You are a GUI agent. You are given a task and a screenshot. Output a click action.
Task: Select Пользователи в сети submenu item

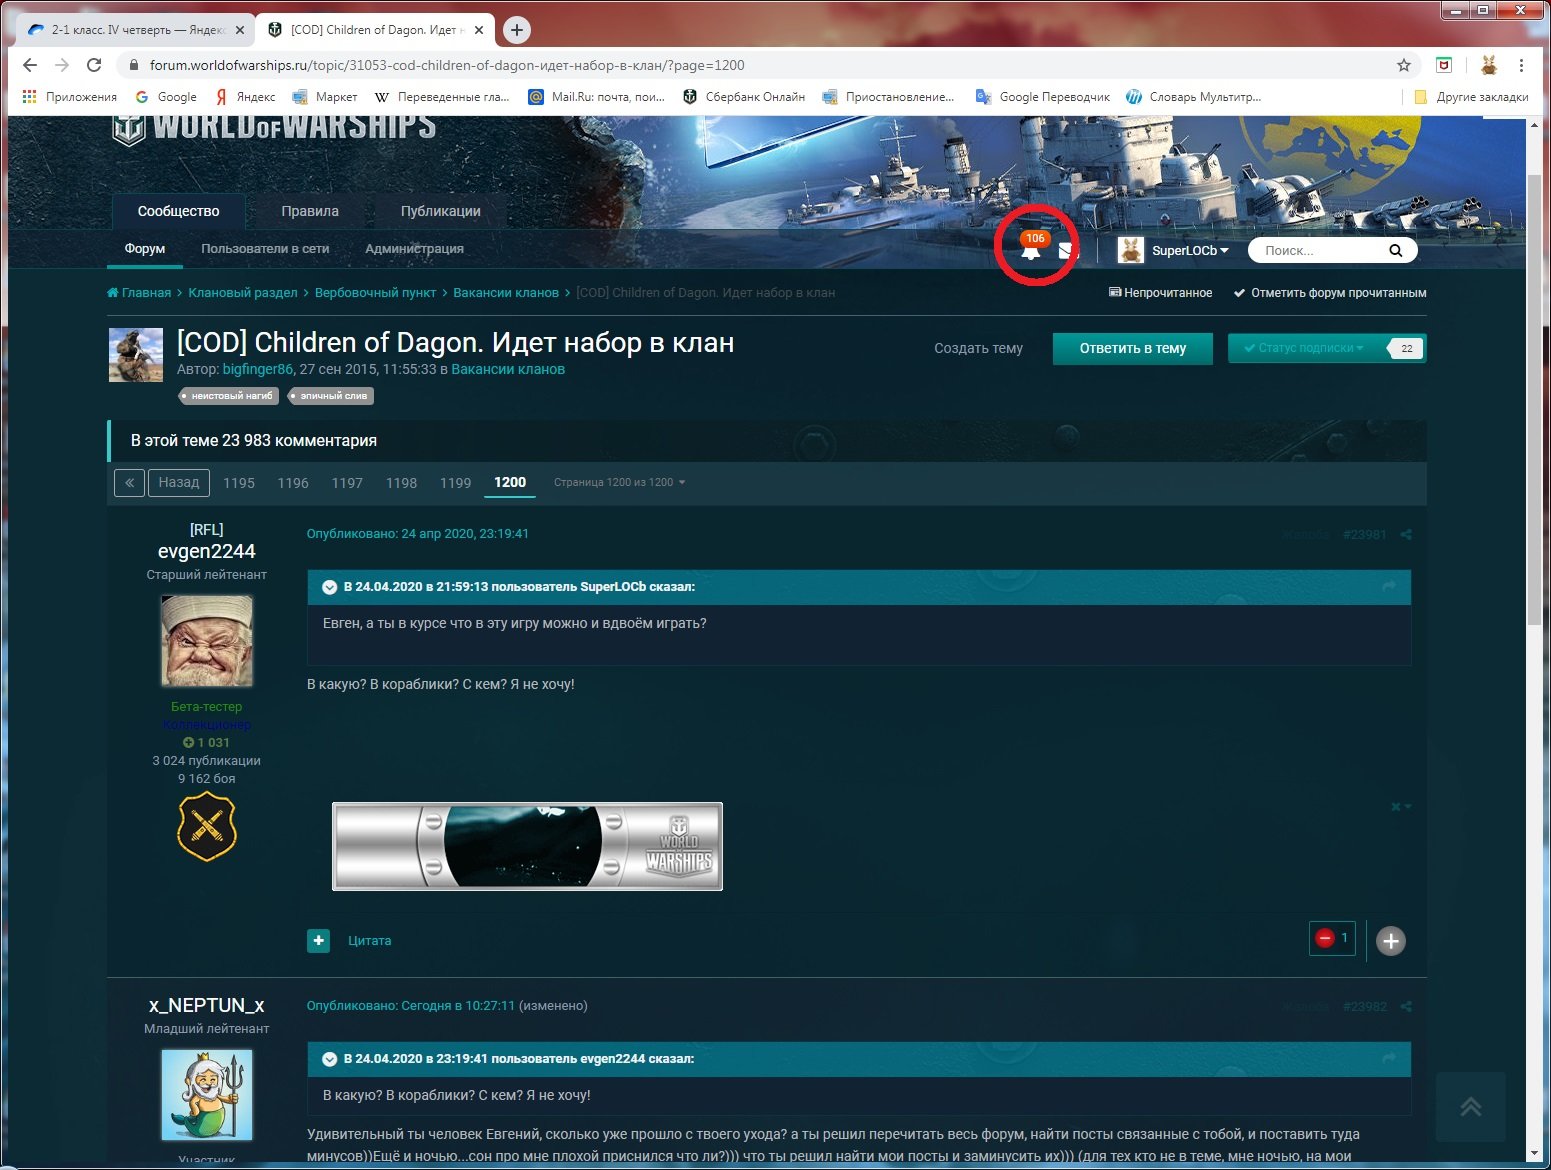point(265,248)
